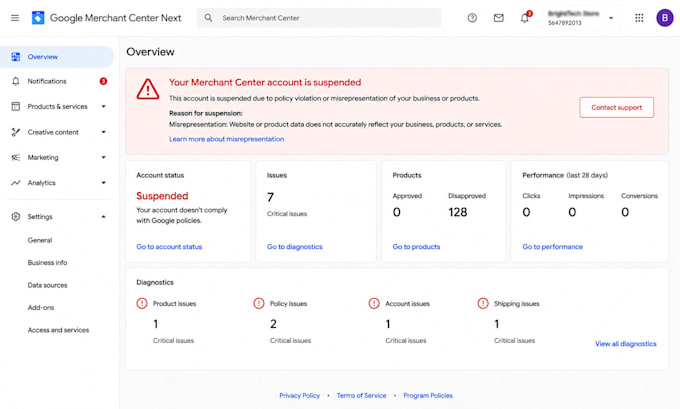Viewport: 680px width, 409px height.
Task: Follow Go to diagnostics link
Action: point(294,246)
